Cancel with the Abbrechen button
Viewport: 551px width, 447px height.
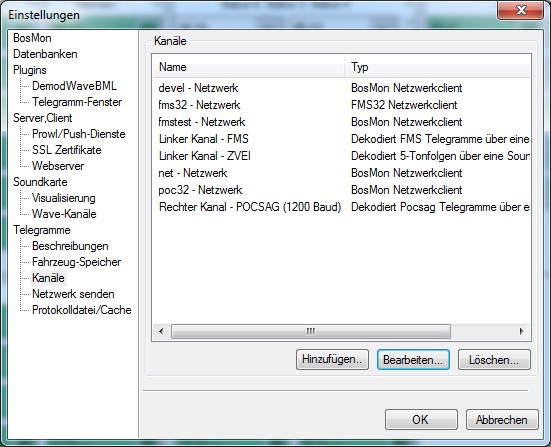click(x=502, y=419)
